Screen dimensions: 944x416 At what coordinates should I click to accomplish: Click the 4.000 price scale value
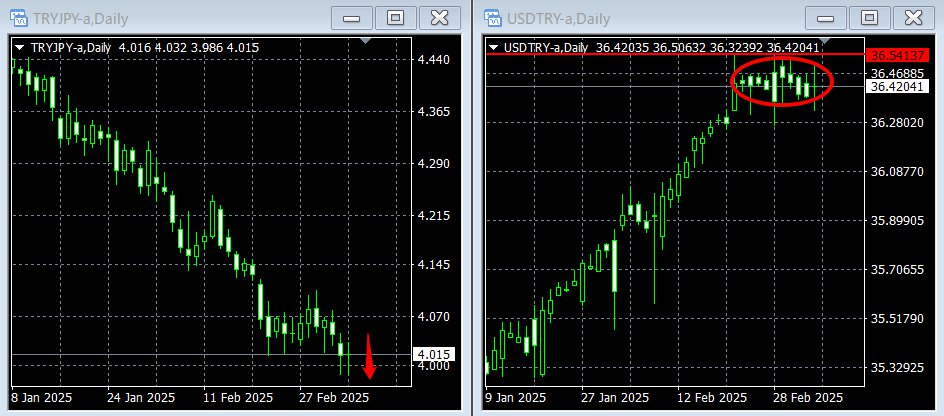point(432,365)
